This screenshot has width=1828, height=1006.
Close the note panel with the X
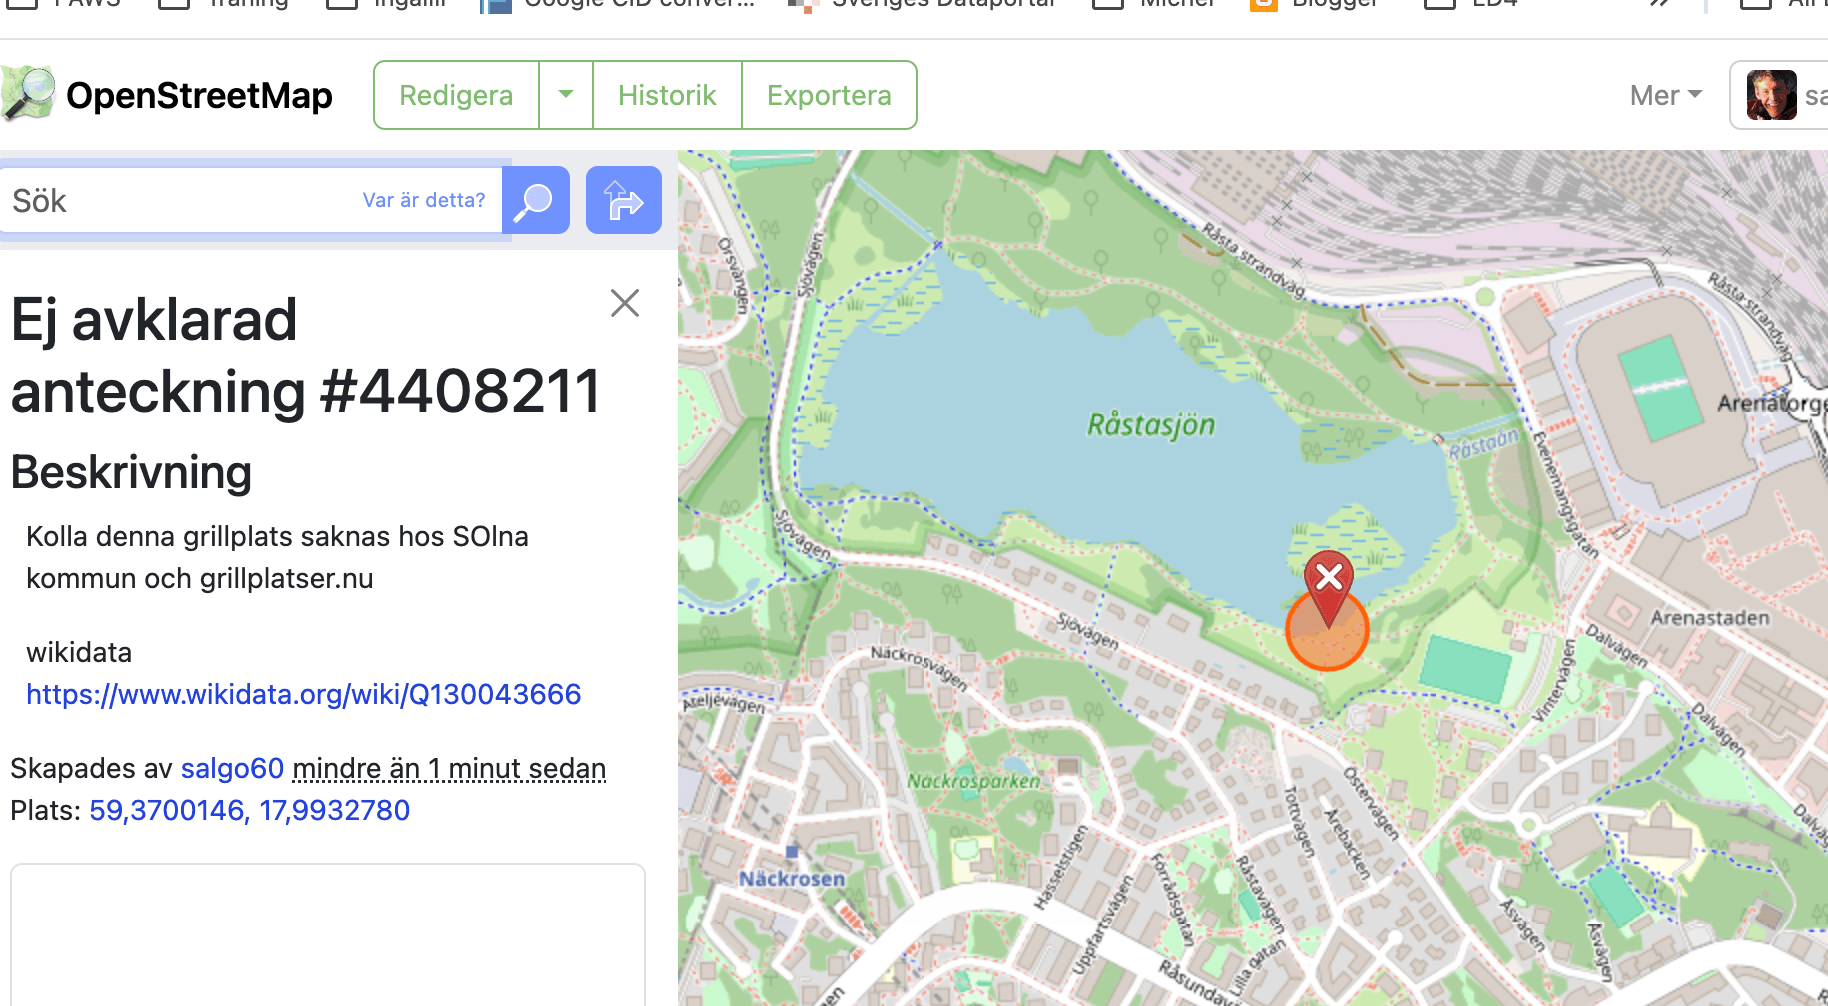(625, 303)
